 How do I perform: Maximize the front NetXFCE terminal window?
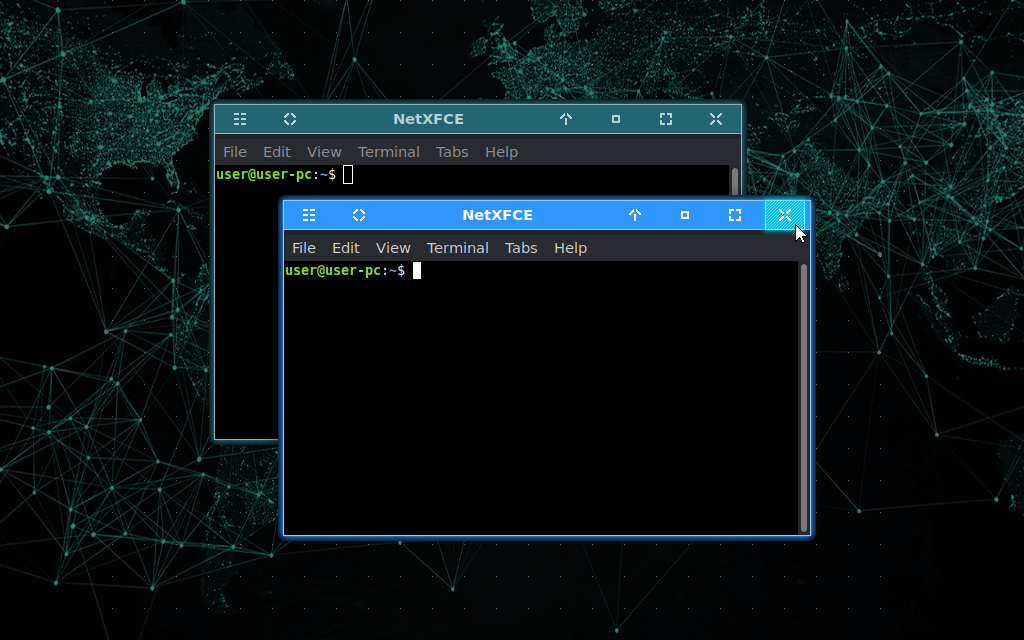coord(735,215)
